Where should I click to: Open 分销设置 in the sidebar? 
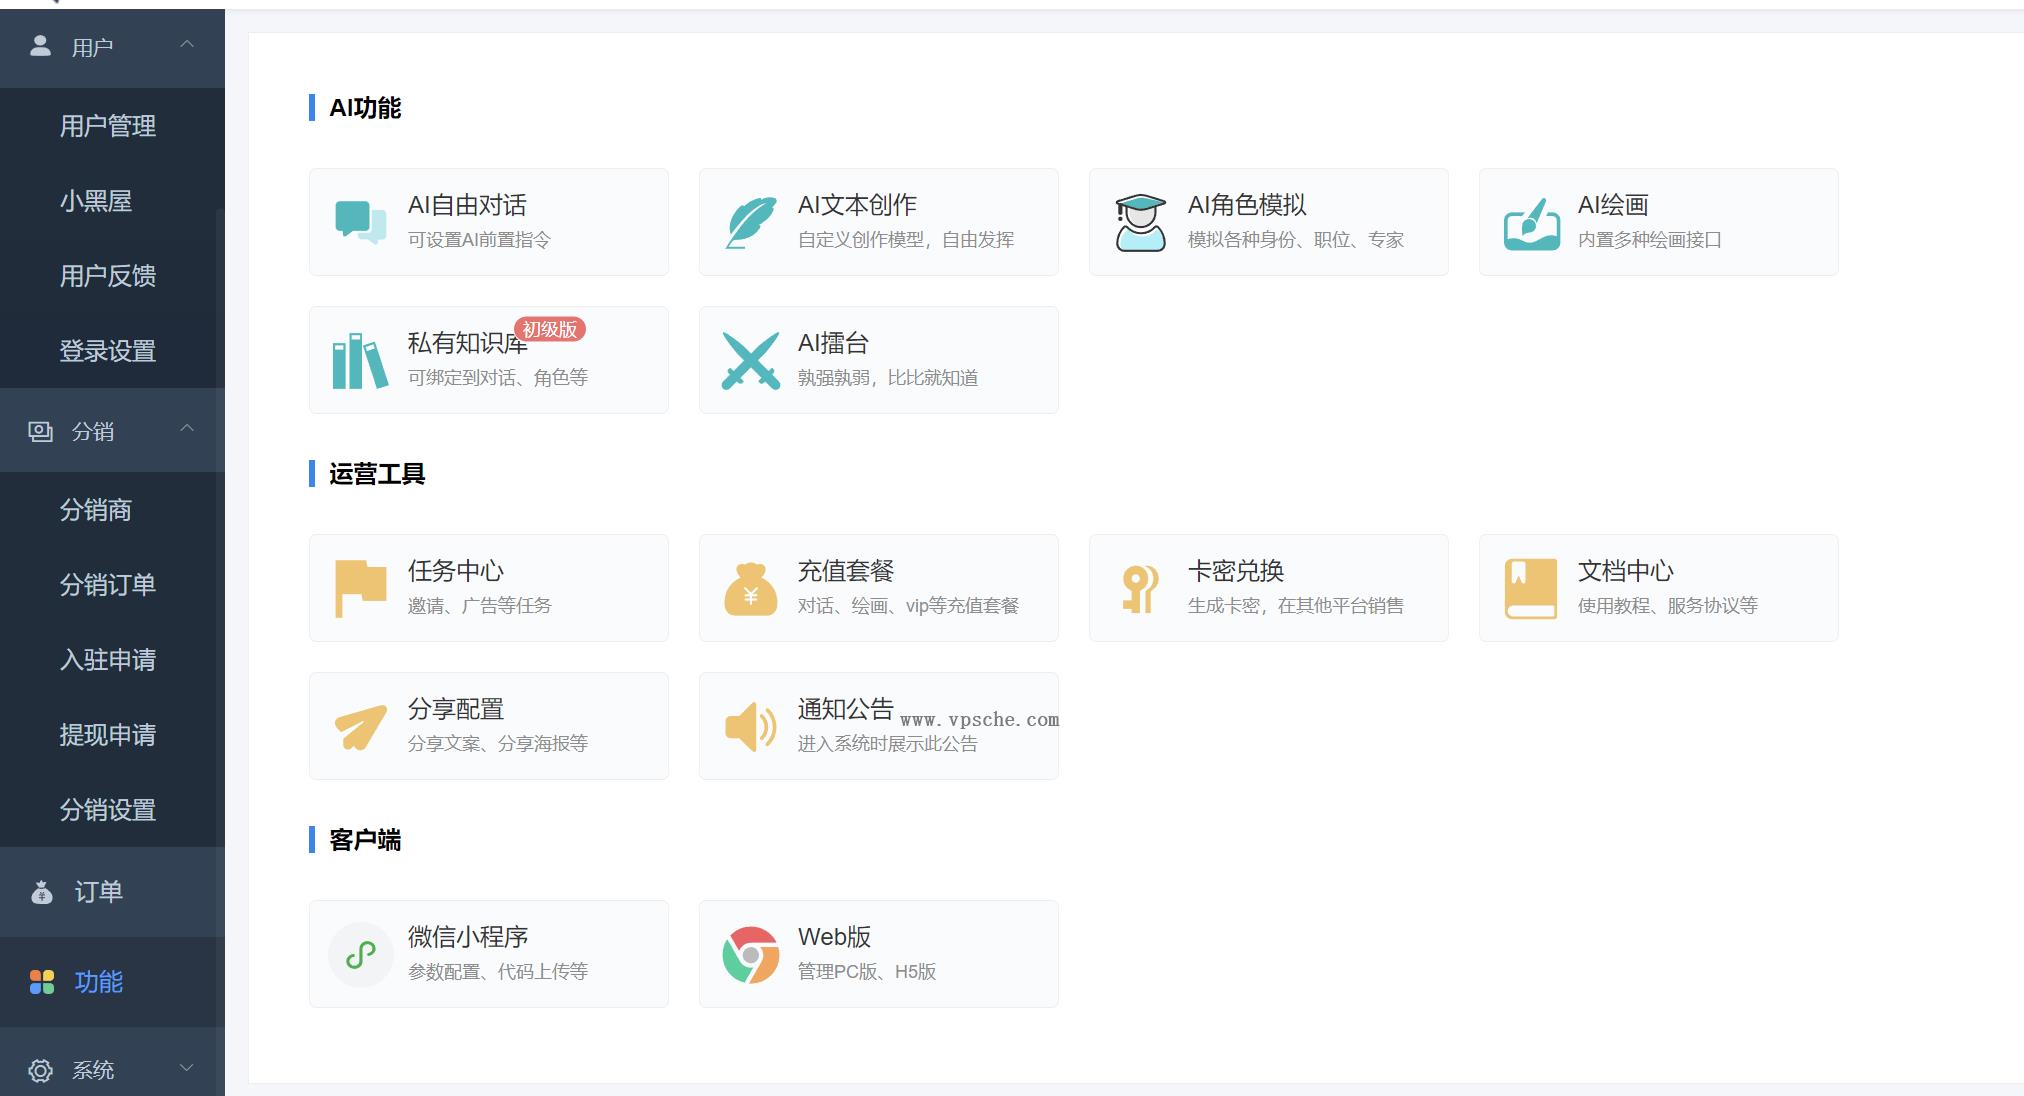(x=108, y=810)
